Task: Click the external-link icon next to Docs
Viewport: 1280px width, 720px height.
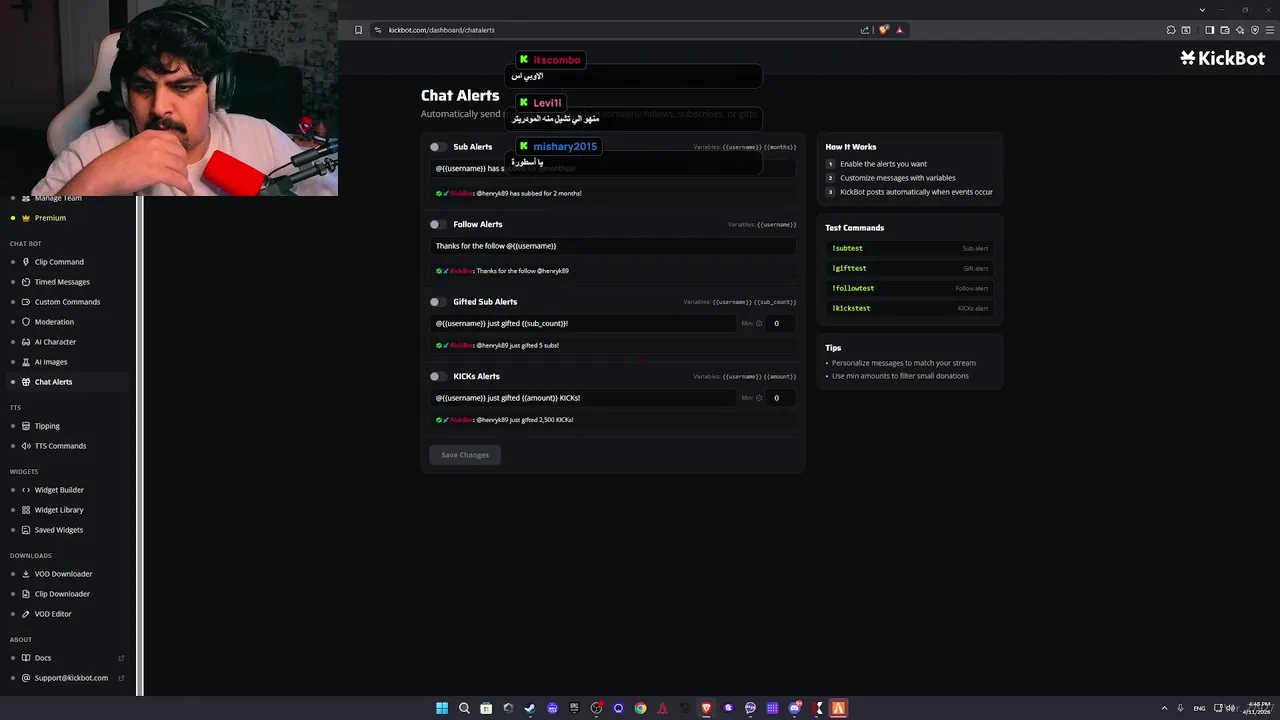Action: 122,658
